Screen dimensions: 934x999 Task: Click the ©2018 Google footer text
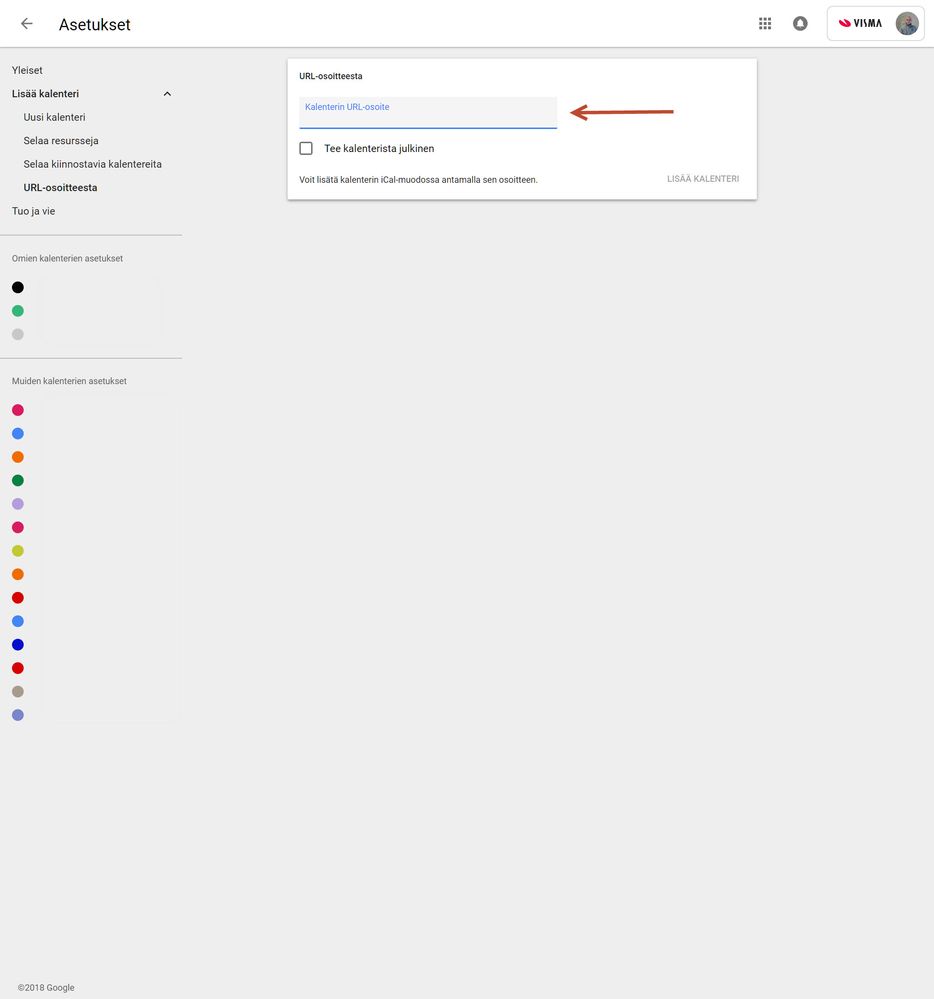point(46,988)
